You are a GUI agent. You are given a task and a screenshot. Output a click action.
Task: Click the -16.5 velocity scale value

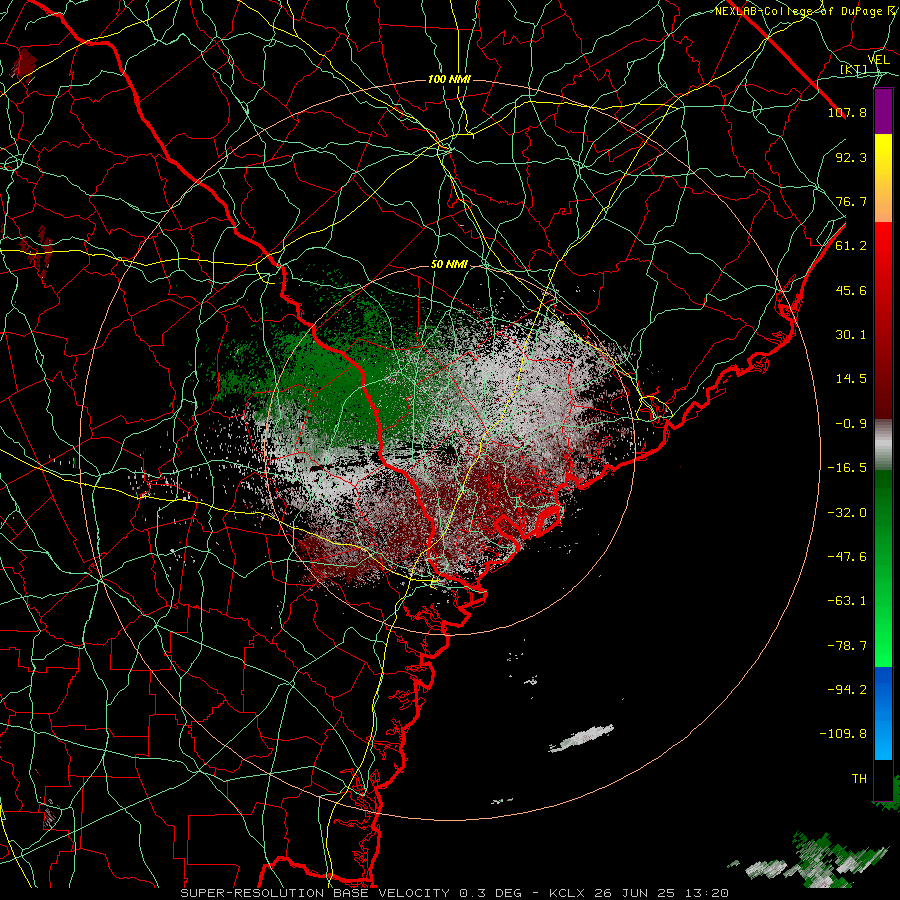point(847,468)
